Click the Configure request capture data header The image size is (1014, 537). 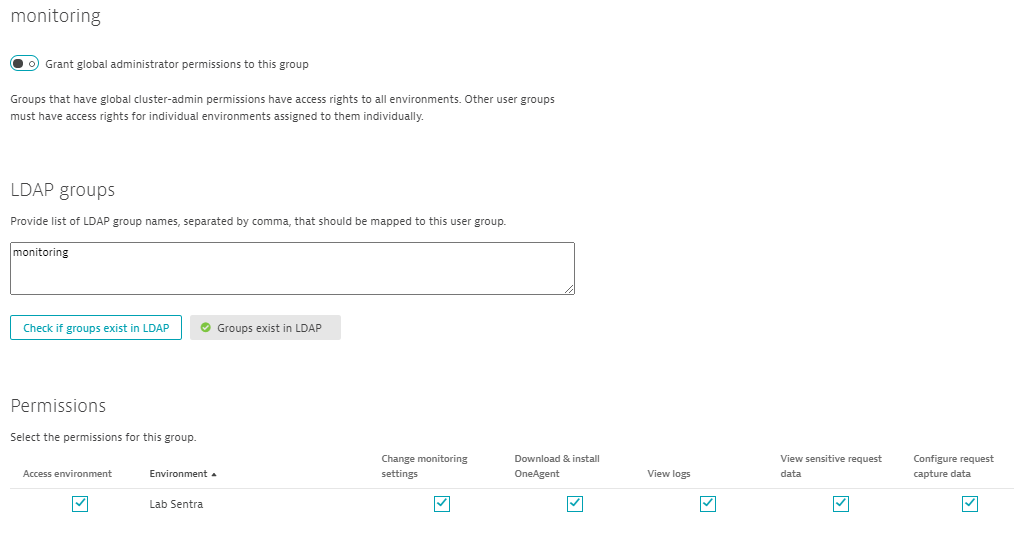pos(953,466)
